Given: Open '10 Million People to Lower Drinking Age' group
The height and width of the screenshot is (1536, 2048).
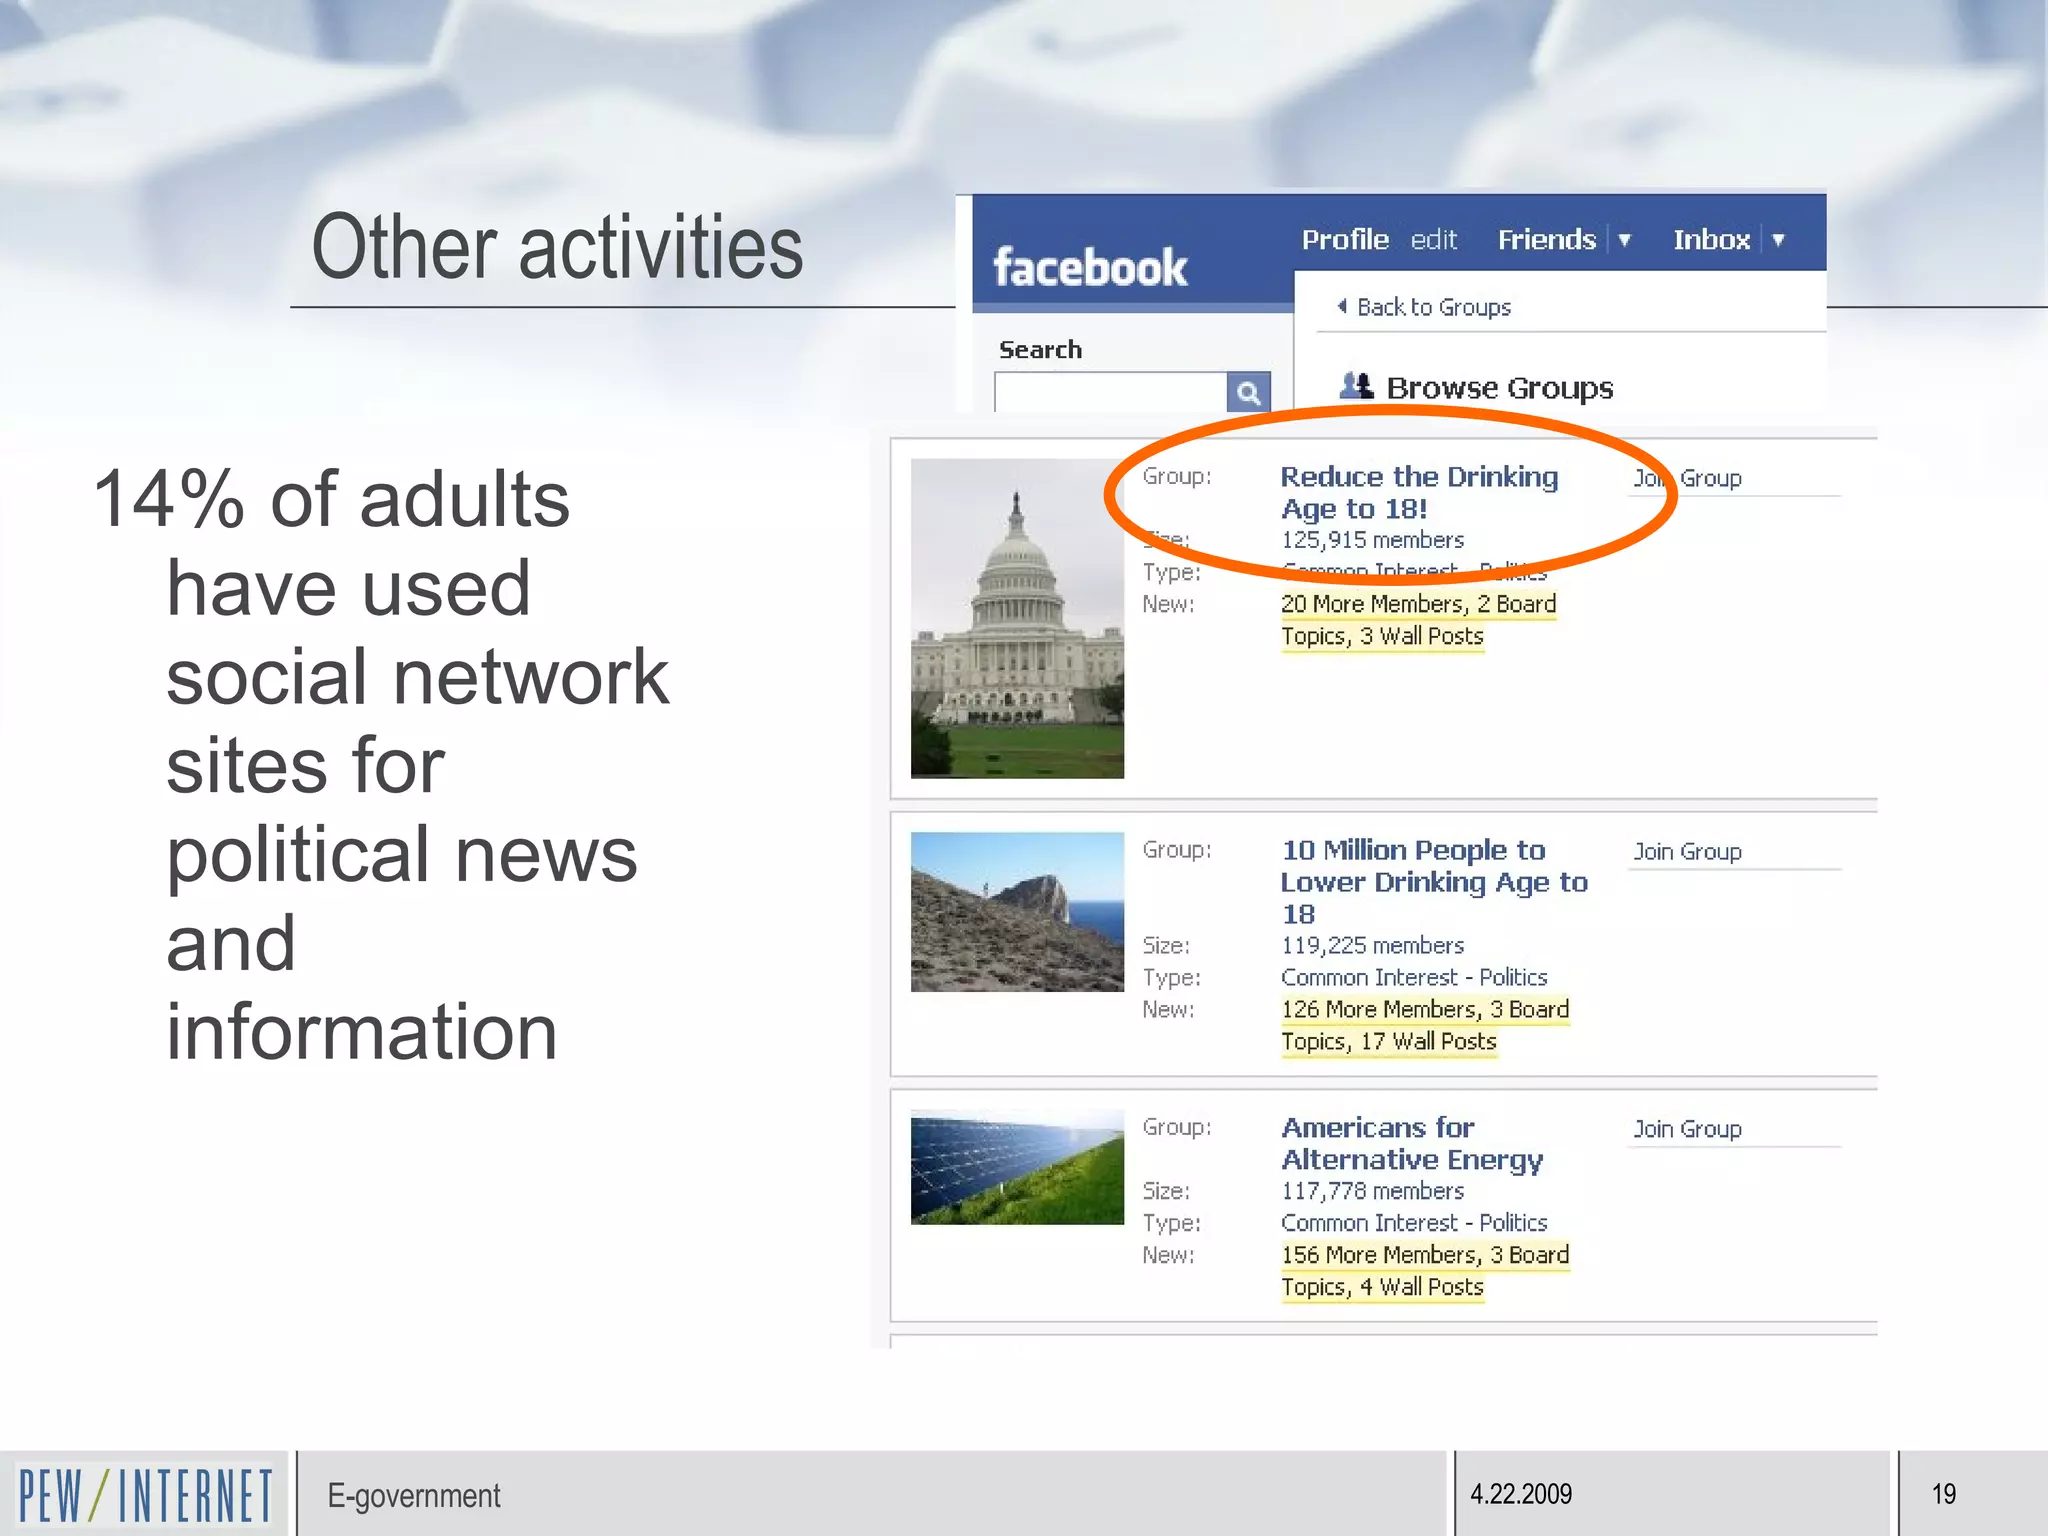Looking at the screenshot, I should point(1434,882).
